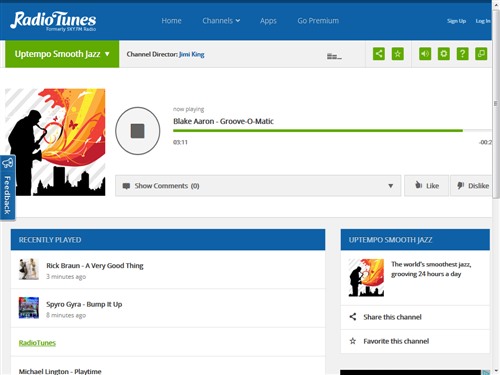Viewport: 500px width, 375px height.
Task: Expand the Show Comments (0) bar
Action: click(x=258, y=186)
